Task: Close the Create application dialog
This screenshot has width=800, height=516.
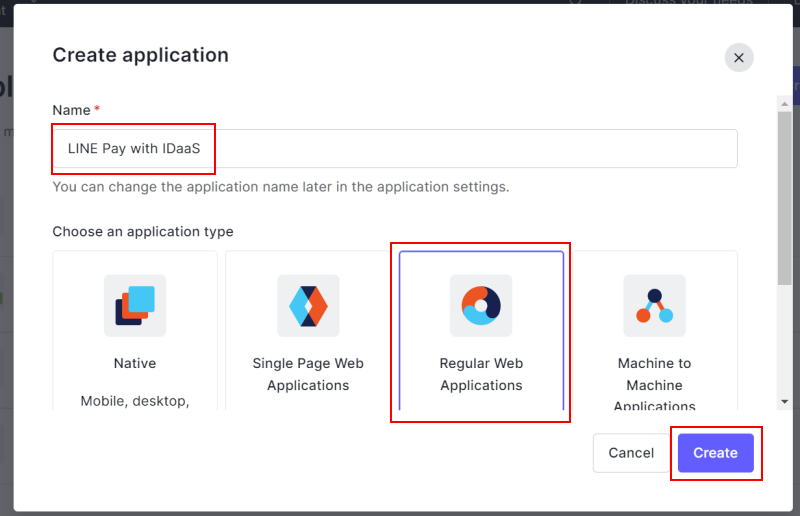Action: click(x=739, y=58)
